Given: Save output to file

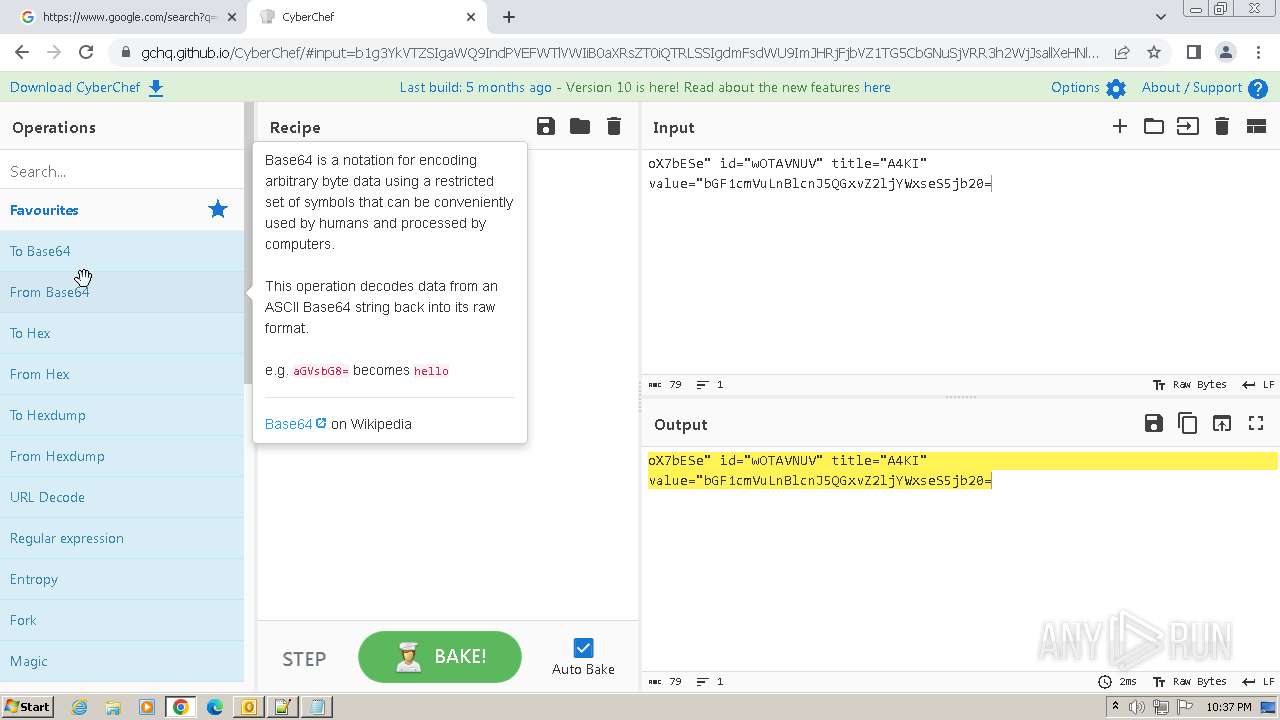Looking at the screenshot, I should pyautogui.click(x=1154, y=423).
